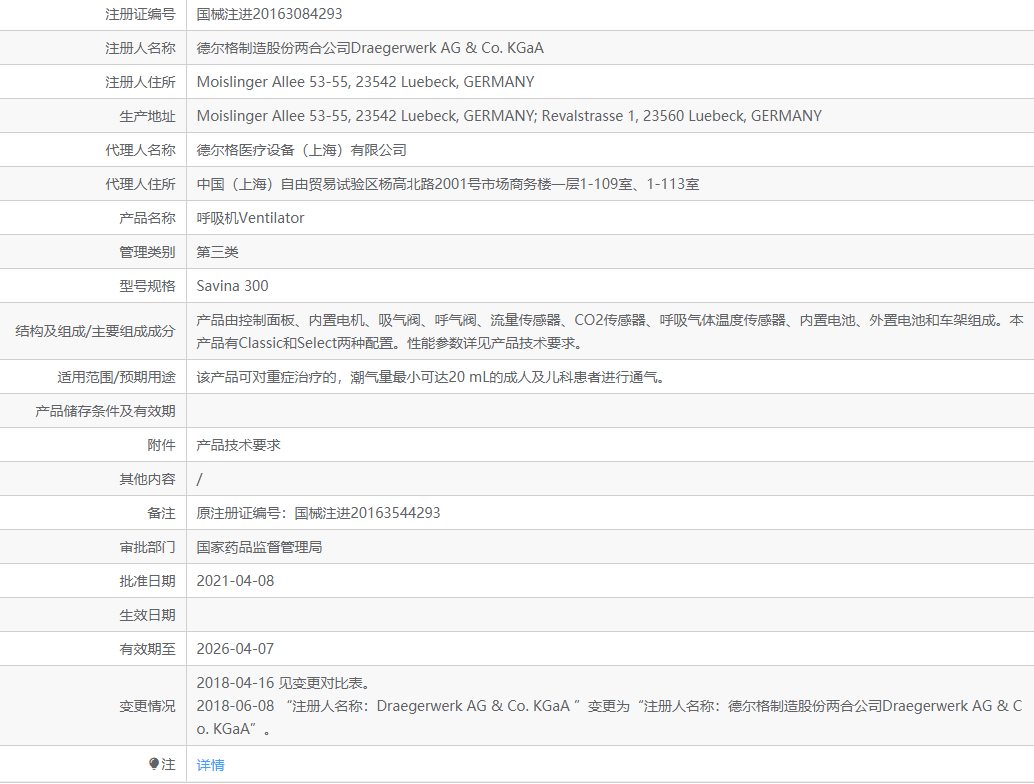Click expiry date 2026-04-07
The height and width of the screenshot is (784, 1034).
(235, 649)
